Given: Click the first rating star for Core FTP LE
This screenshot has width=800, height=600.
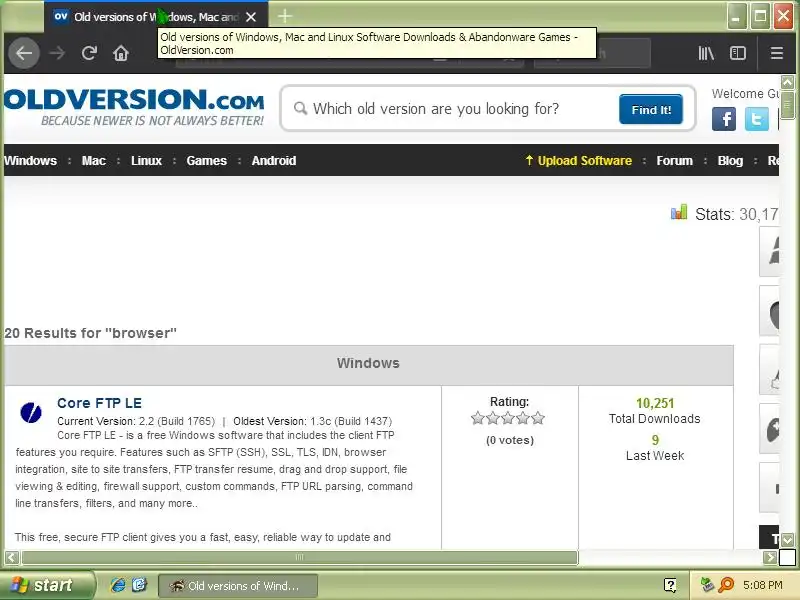Looking at the screenshot, I should click(478, 418).
